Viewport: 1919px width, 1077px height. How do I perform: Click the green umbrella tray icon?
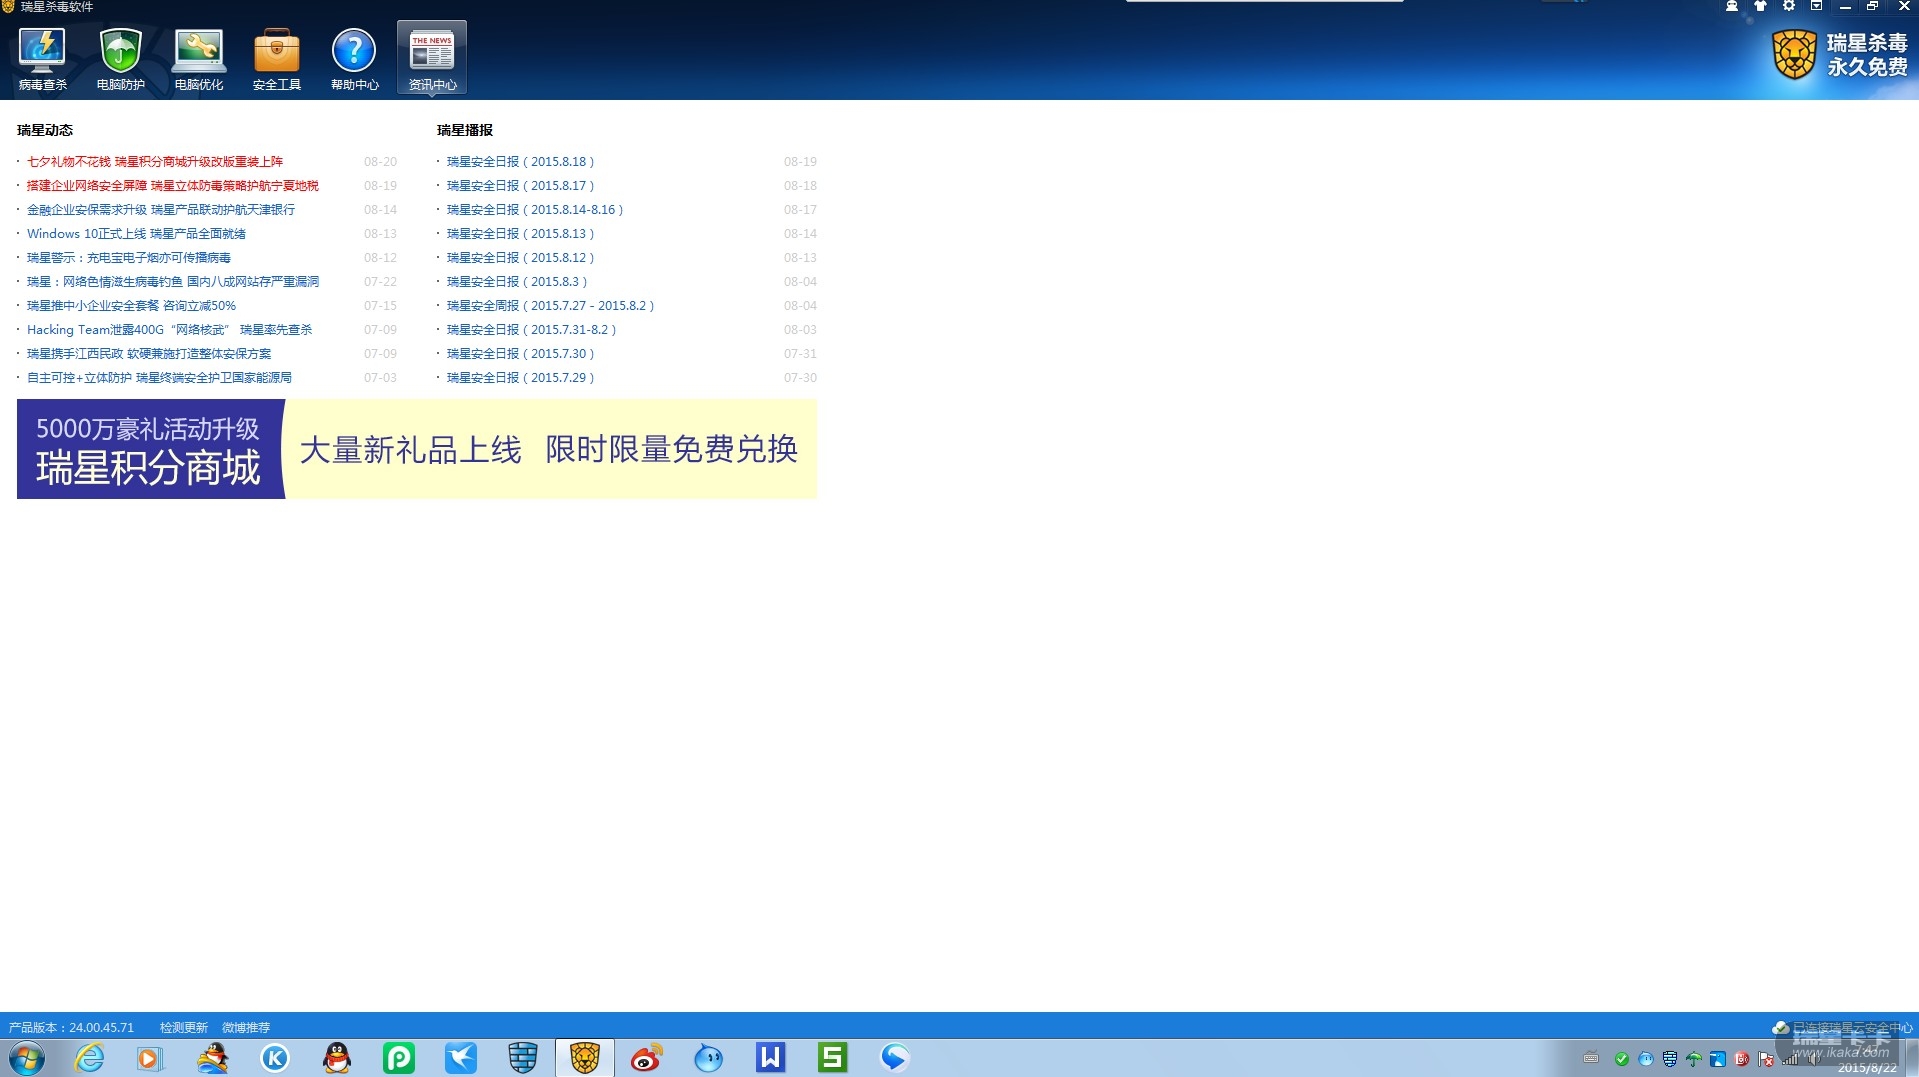point(1694,1059)
